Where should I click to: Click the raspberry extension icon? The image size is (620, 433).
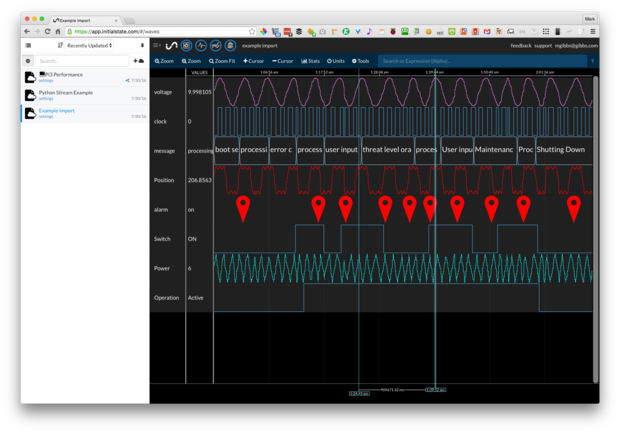pos(393,31)
